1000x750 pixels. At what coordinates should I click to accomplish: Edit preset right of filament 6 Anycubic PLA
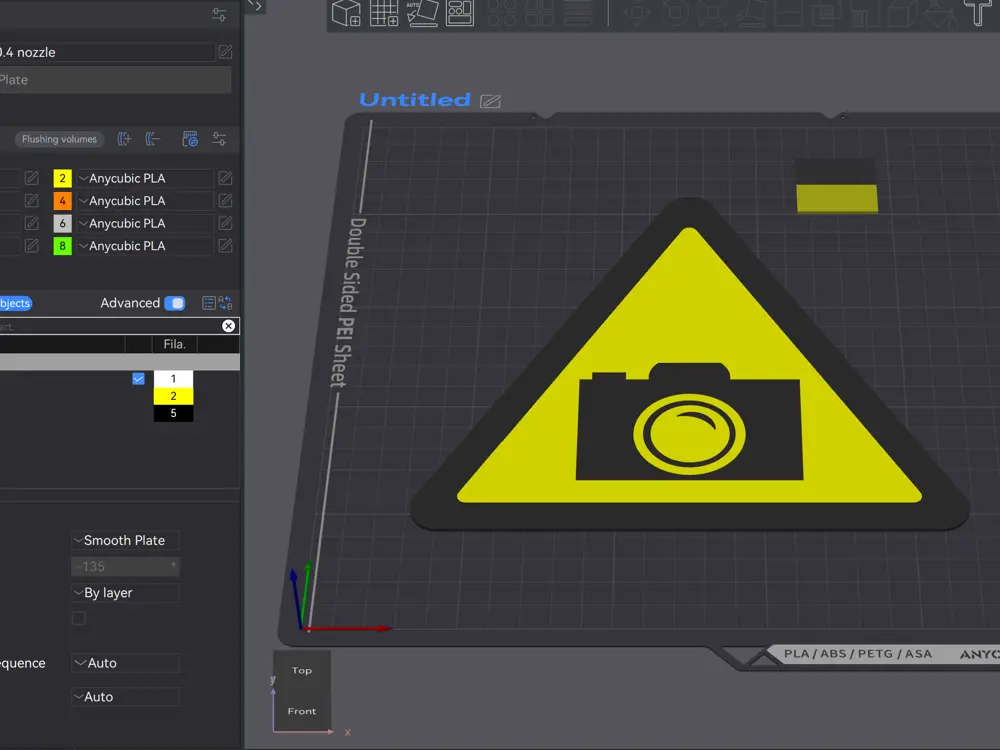225,223
